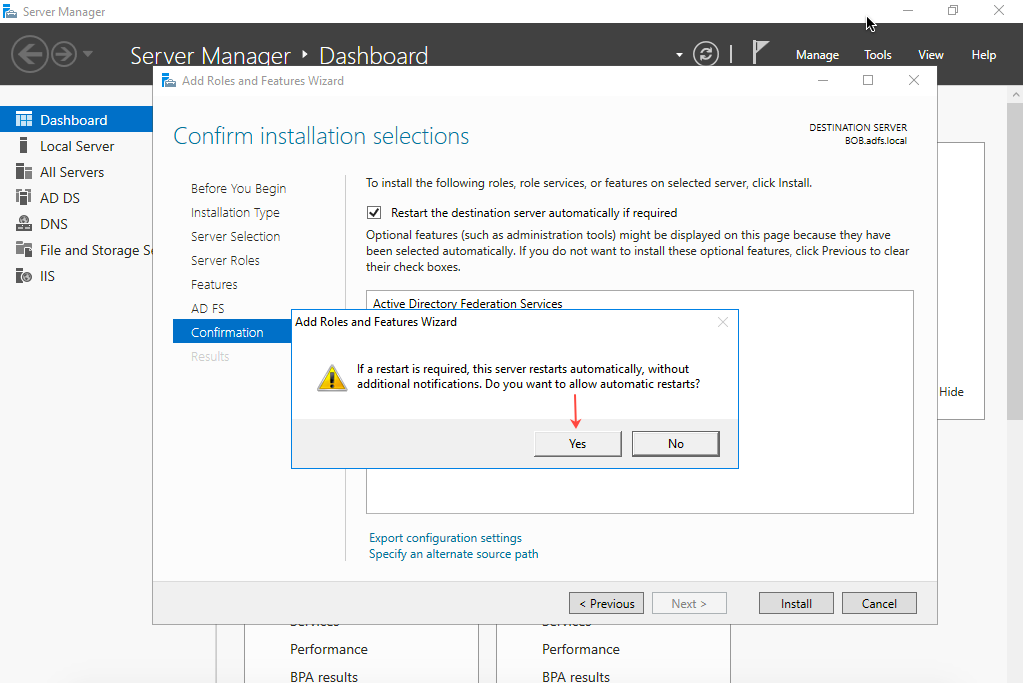Image resolution: width=1023 pixels, height=683 pixels.
Task: Click File and Storage Services icon
Action: (x=23, y=249)
